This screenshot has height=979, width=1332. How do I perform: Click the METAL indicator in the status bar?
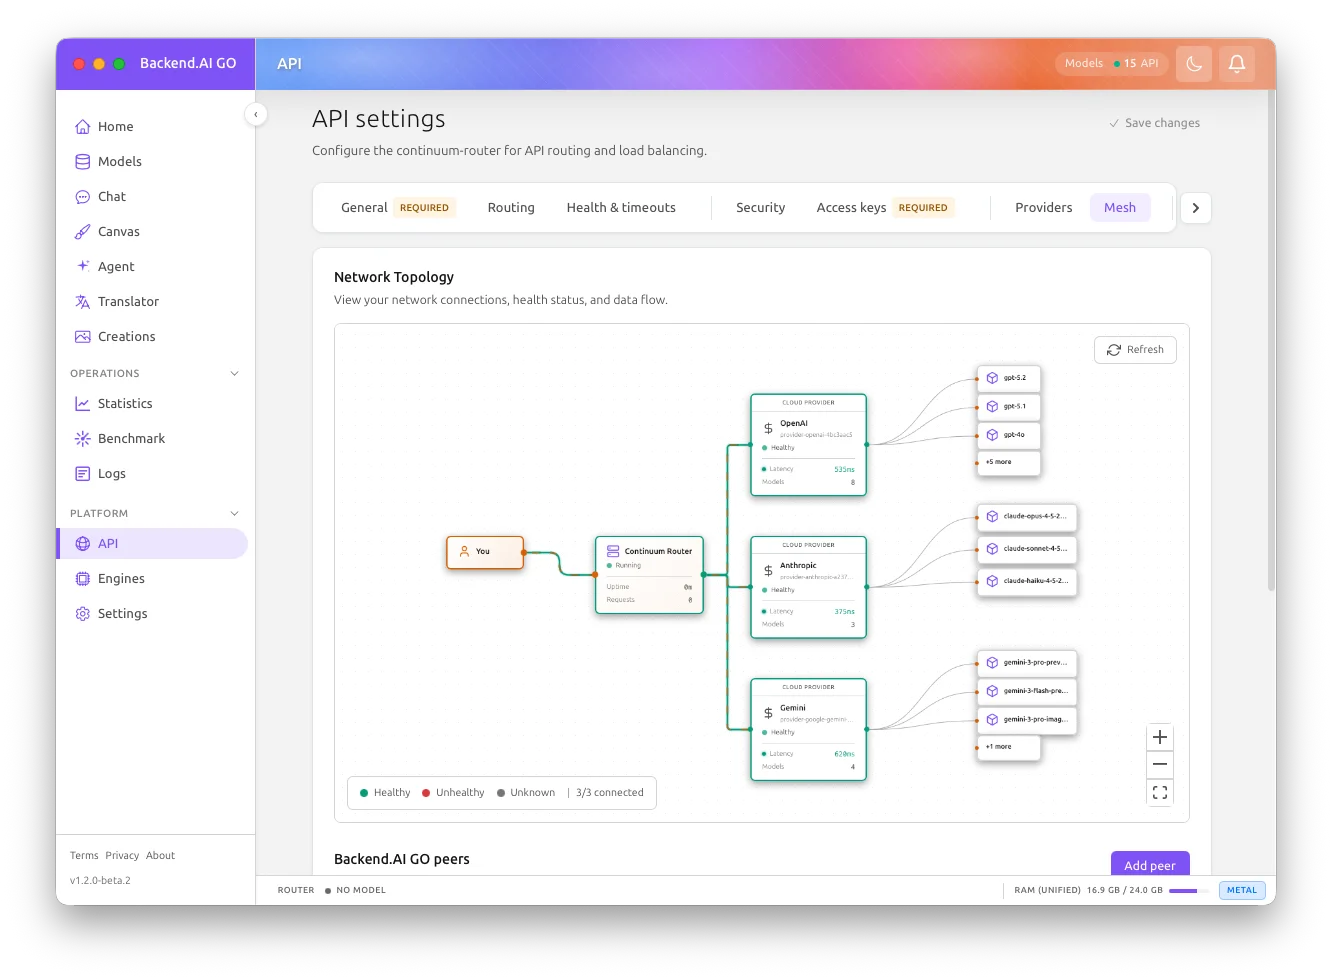1241,889
